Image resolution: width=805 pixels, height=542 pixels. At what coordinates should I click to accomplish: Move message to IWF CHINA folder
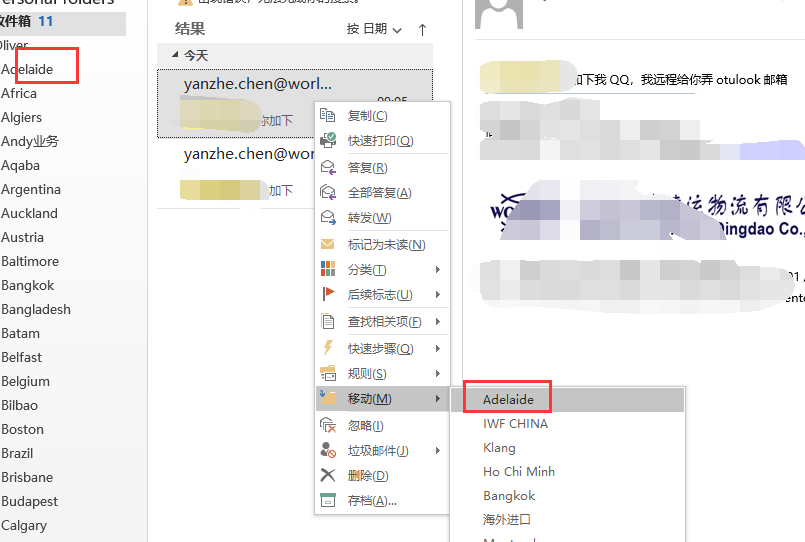(567, 423)
